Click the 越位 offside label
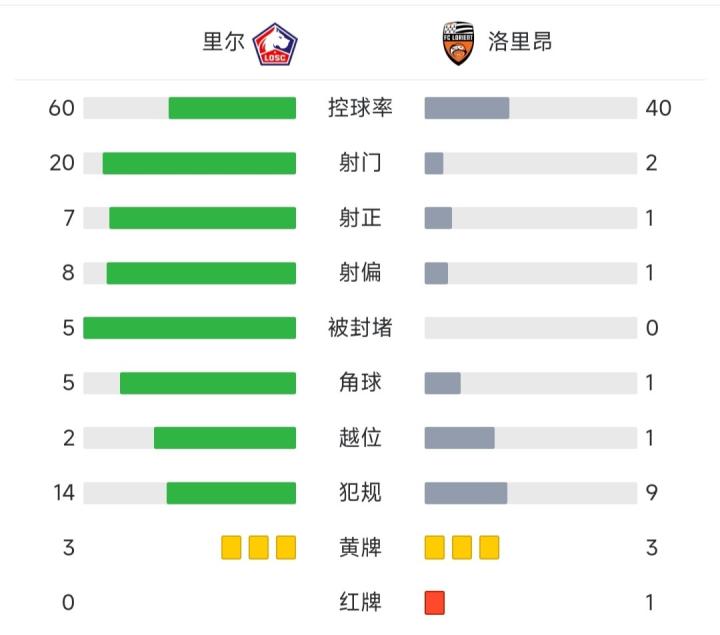 pos(360,438)
